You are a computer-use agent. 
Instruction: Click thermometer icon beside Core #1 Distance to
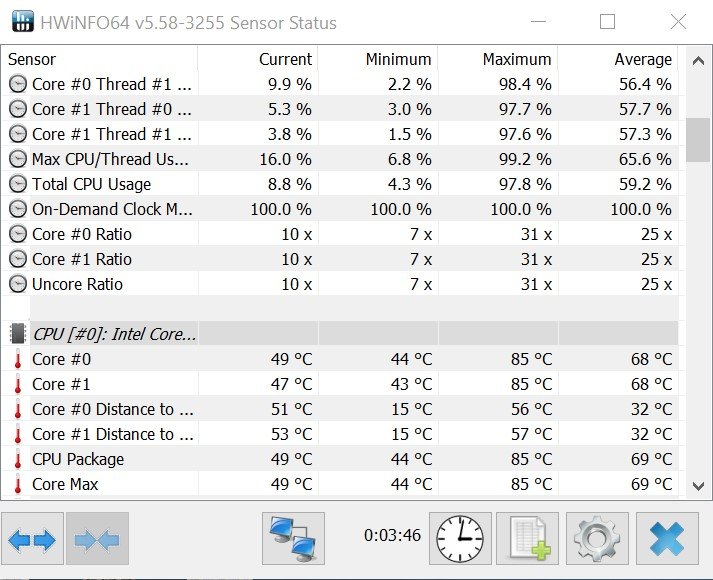coord(18,434)
